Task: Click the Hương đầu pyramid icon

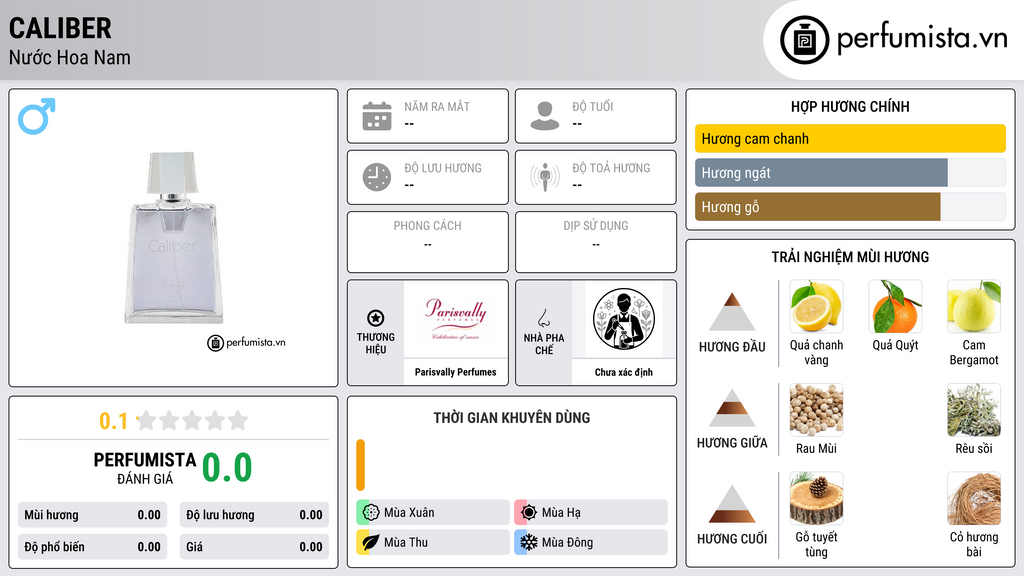Action: (x=732, y=312)
